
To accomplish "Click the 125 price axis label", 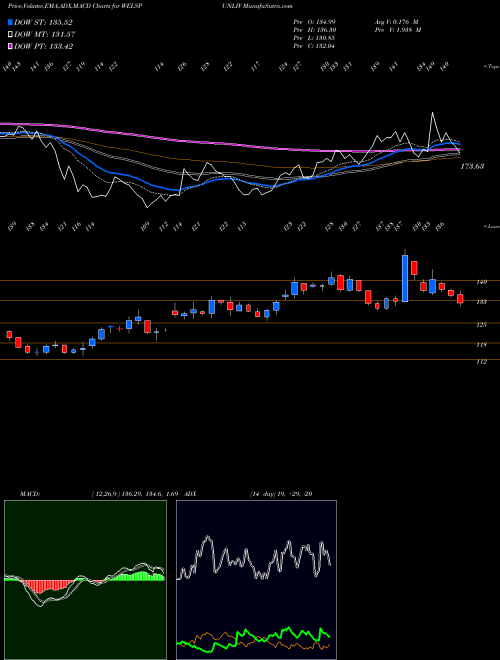I will [481, 325].
